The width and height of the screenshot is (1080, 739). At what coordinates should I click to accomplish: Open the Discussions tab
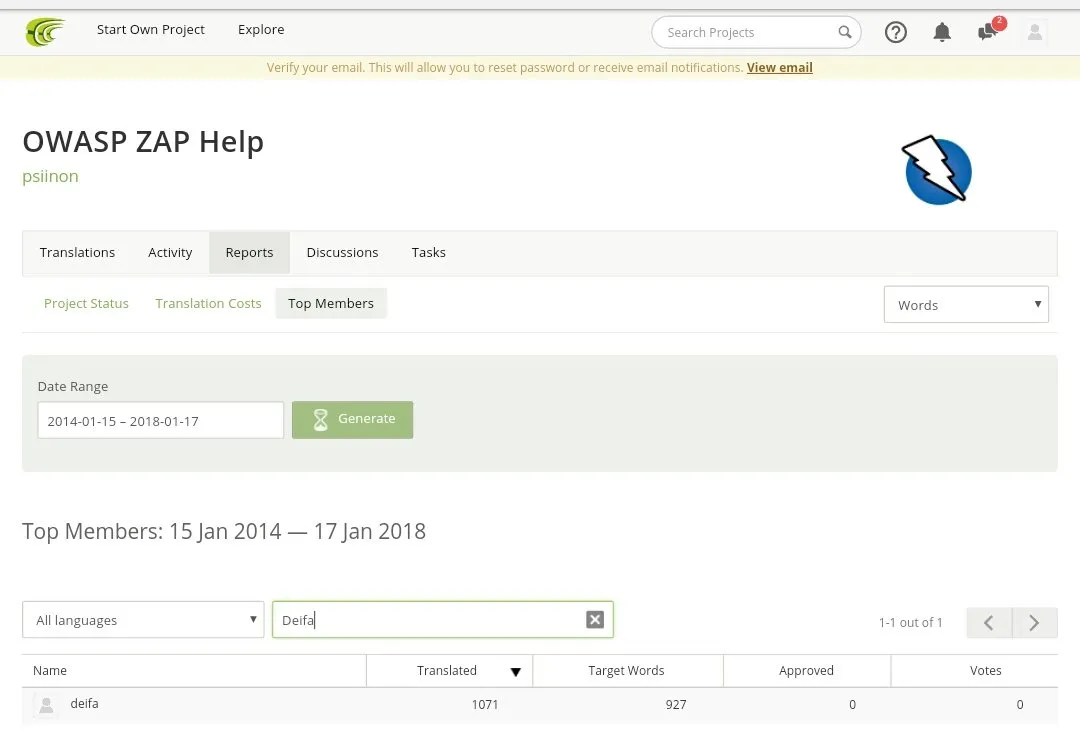point(342,253)
